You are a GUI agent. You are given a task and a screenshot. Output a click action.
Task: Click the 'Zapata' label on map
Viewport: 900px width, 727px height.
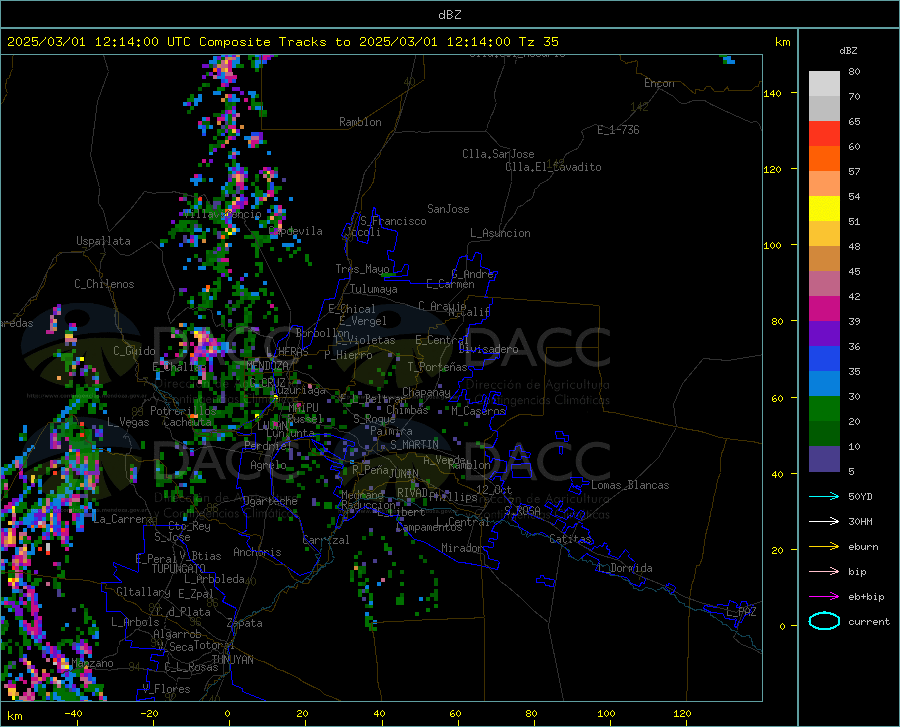pyautogui.click(x=245, y=623)
